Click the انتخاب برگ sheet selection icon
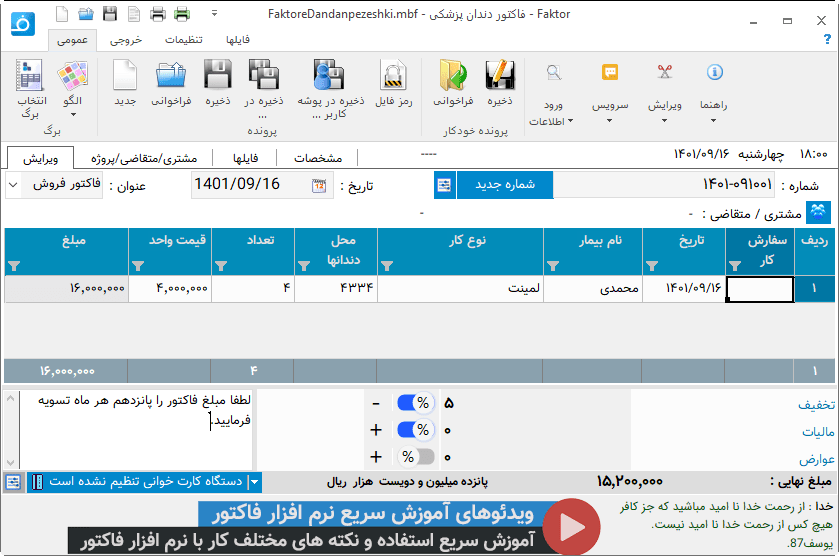The width and height of the screenshot is (839, 556). coord(29,77)
